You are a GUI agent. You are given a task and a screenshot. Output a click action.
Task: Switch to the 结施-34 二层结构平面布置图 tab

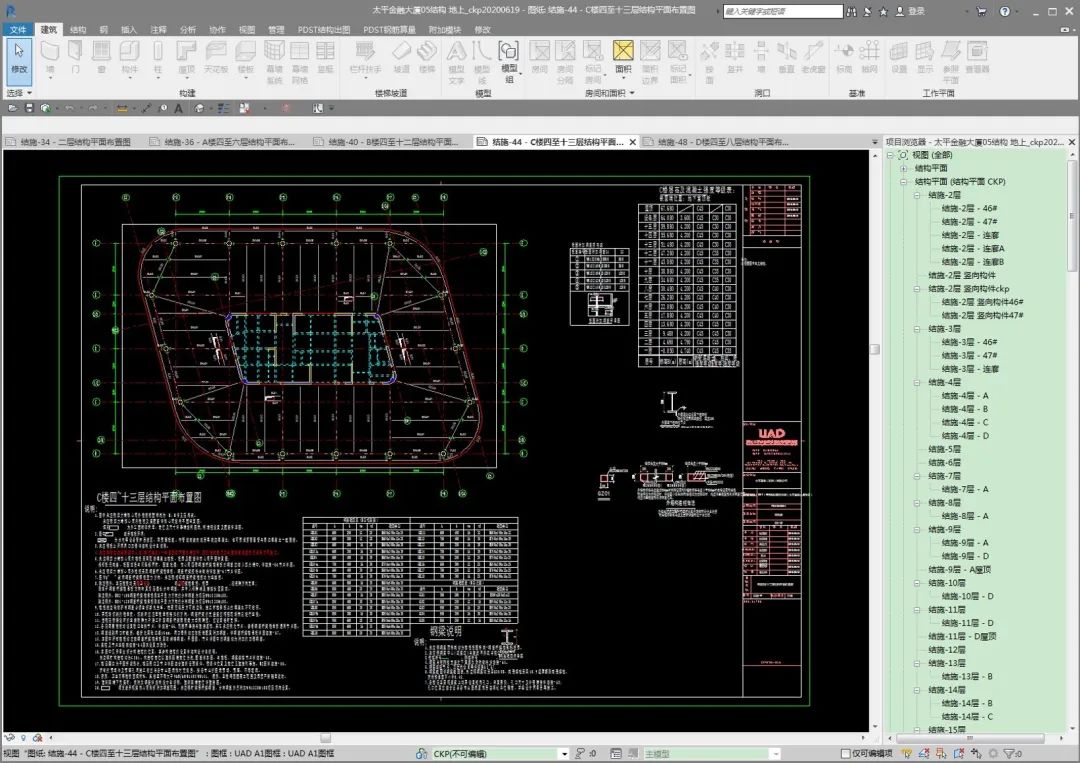74,142
